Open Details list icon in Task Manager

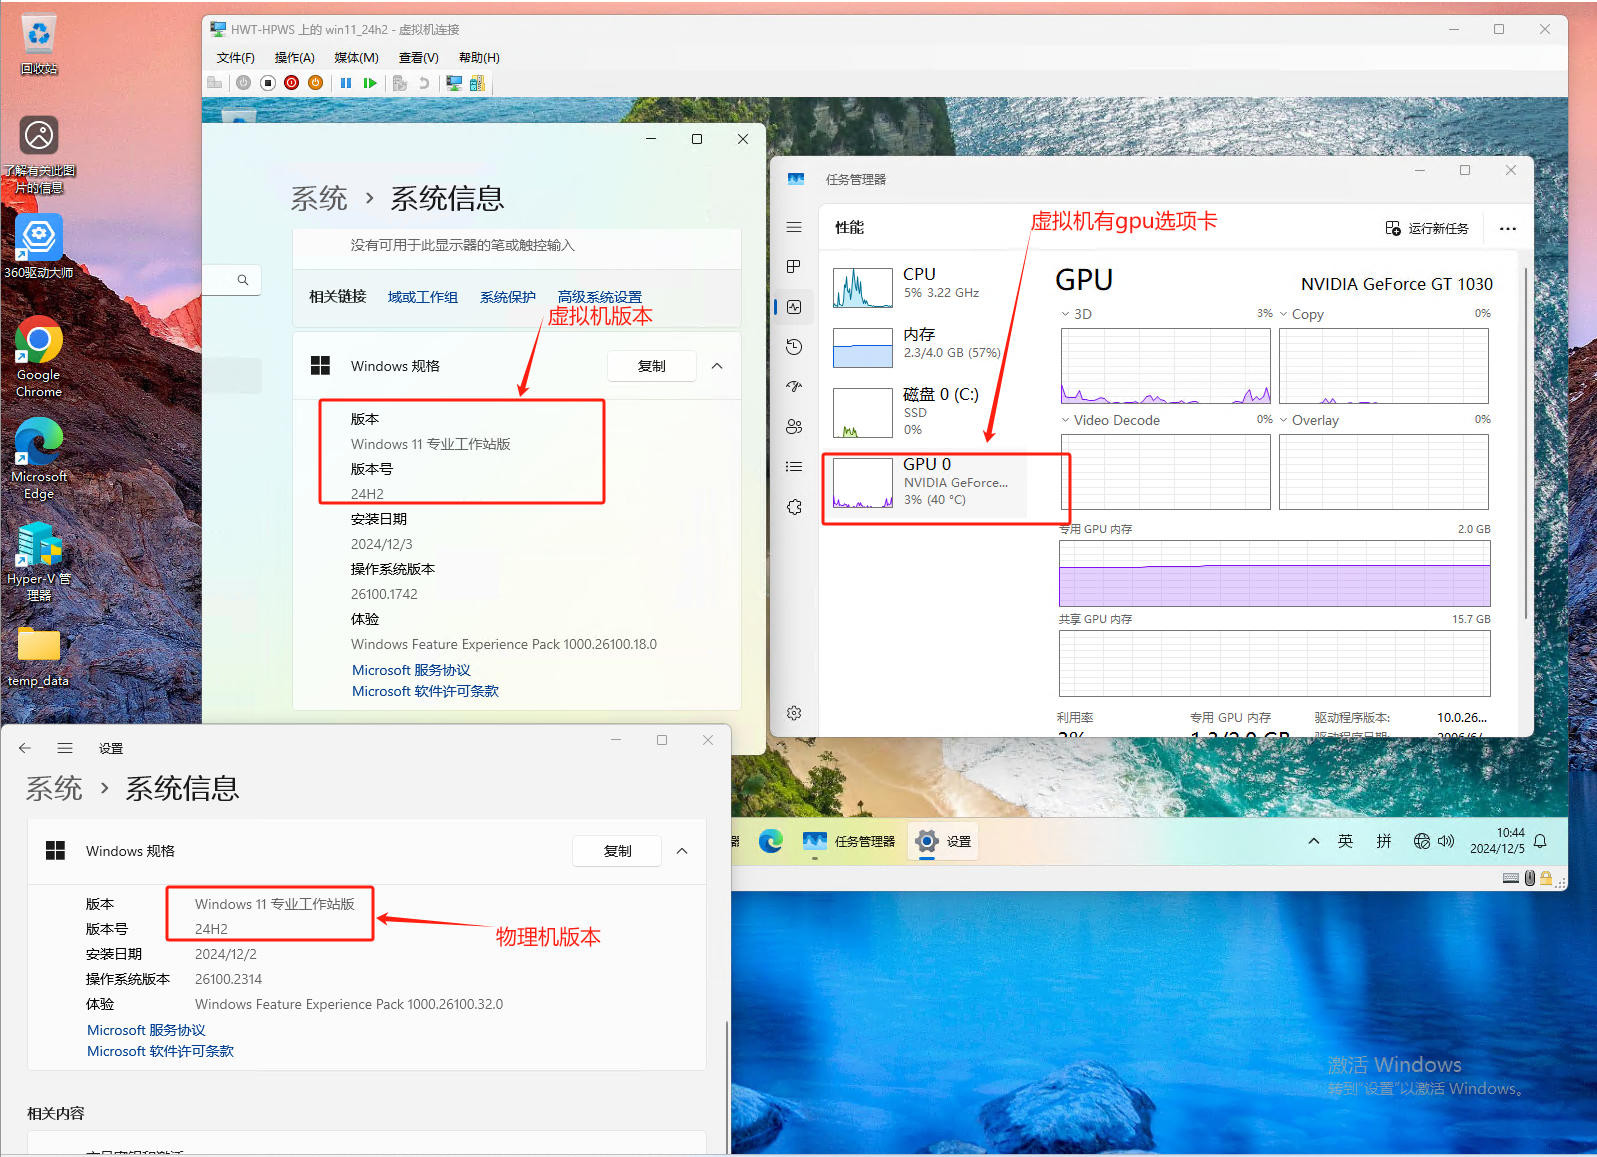794,467
